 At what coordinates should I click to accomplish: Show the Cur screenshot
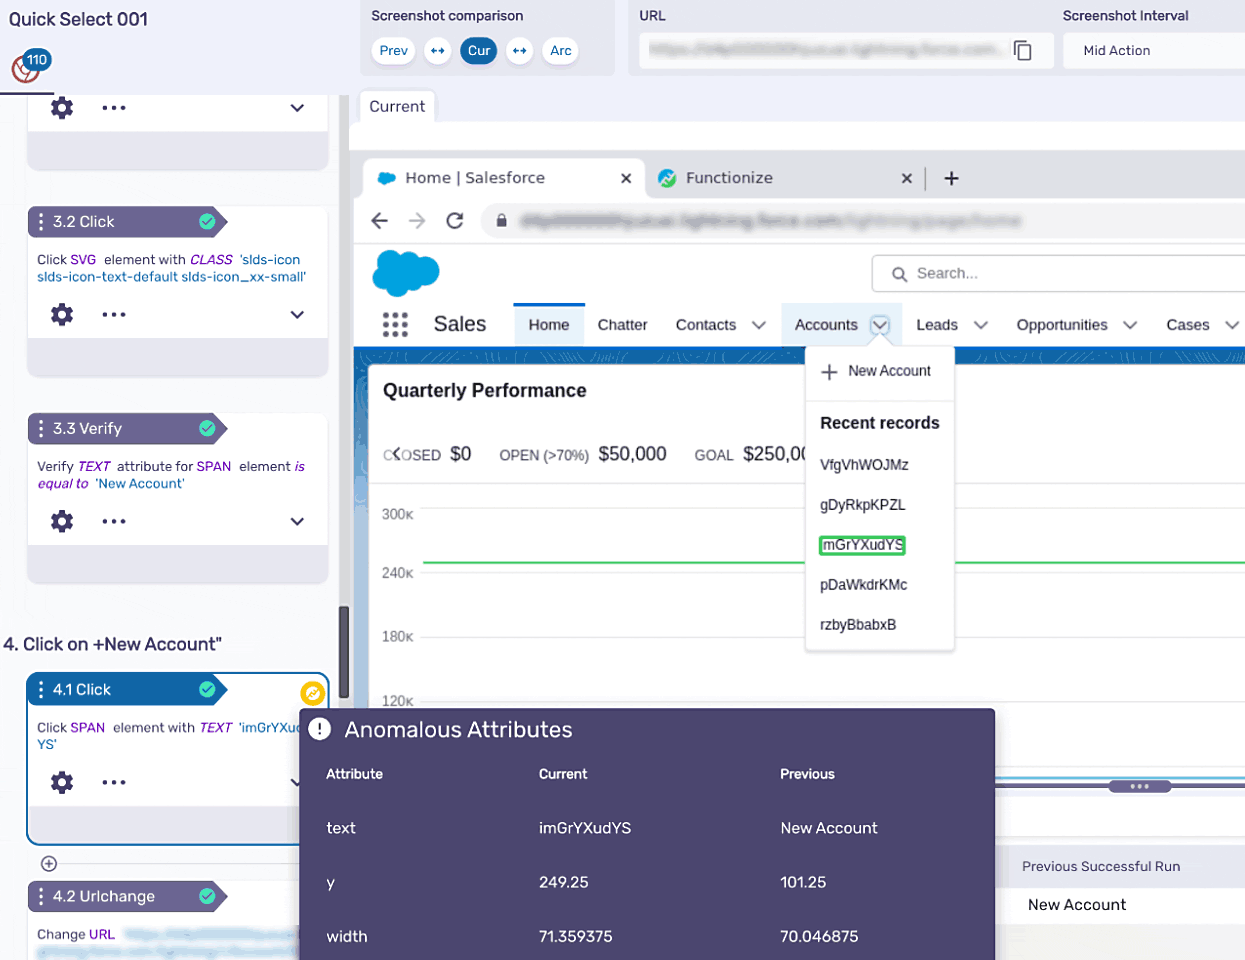479,51
